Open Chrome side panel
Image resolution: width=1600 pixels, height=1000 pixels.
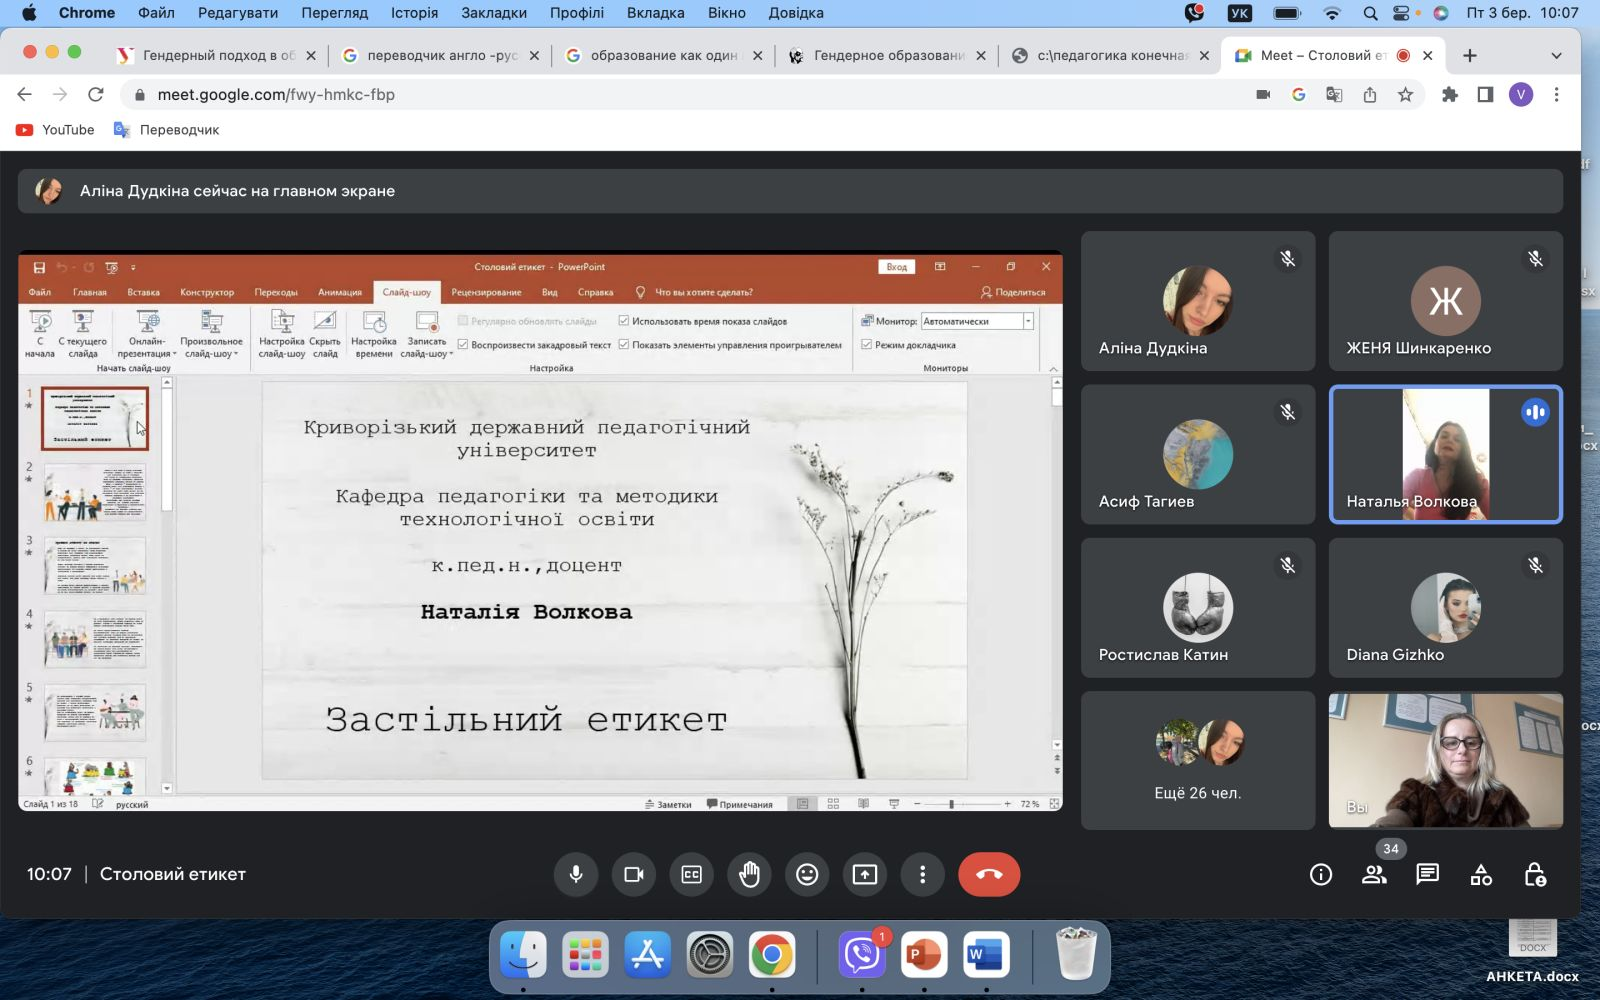pos(1485,94)
